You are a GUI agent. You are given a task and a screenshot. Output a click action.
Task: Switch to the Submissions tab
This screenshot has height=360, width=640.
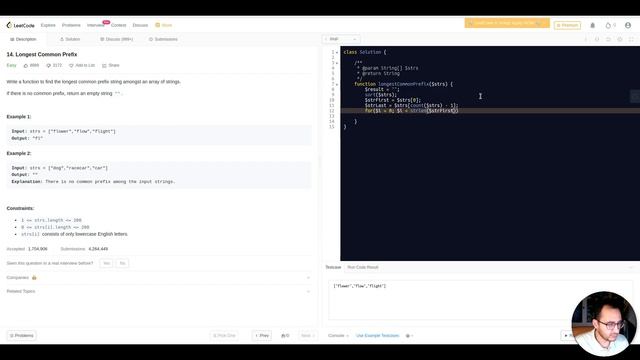(x=163, y=39)
